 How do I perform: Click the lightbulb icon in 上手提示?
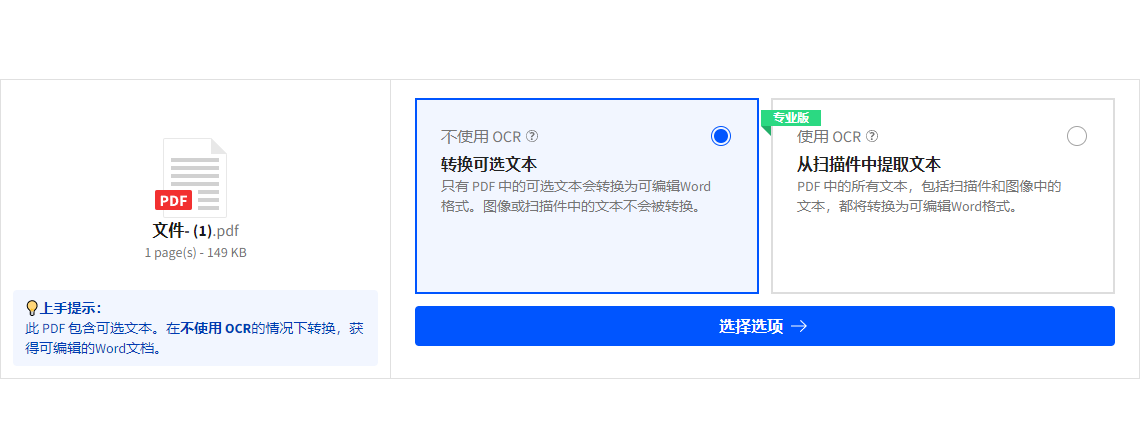32,308
